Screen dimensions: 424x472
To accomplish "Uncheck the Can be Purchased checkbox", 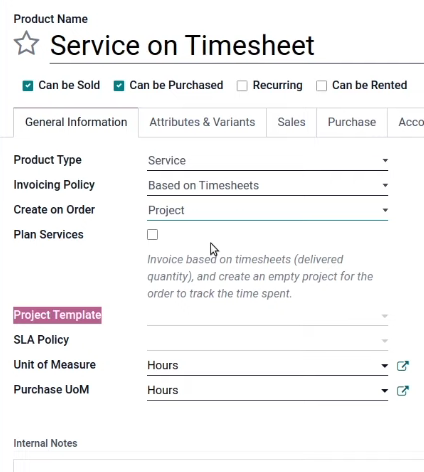I will (119, 86).
